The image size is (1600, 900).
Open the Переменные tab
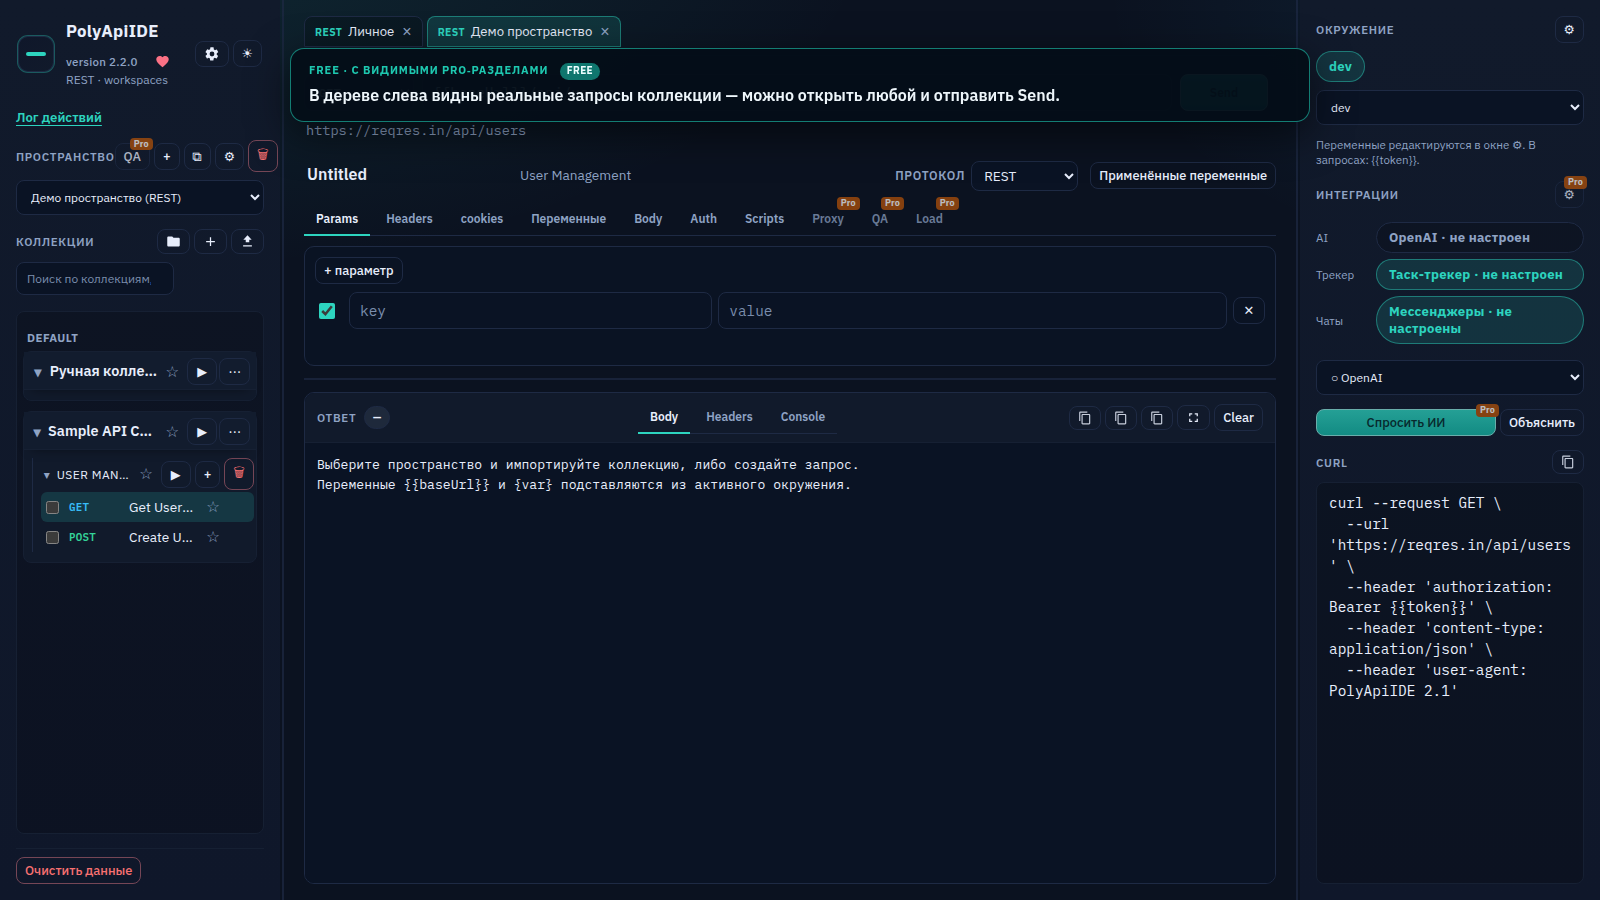coord(568,219)
